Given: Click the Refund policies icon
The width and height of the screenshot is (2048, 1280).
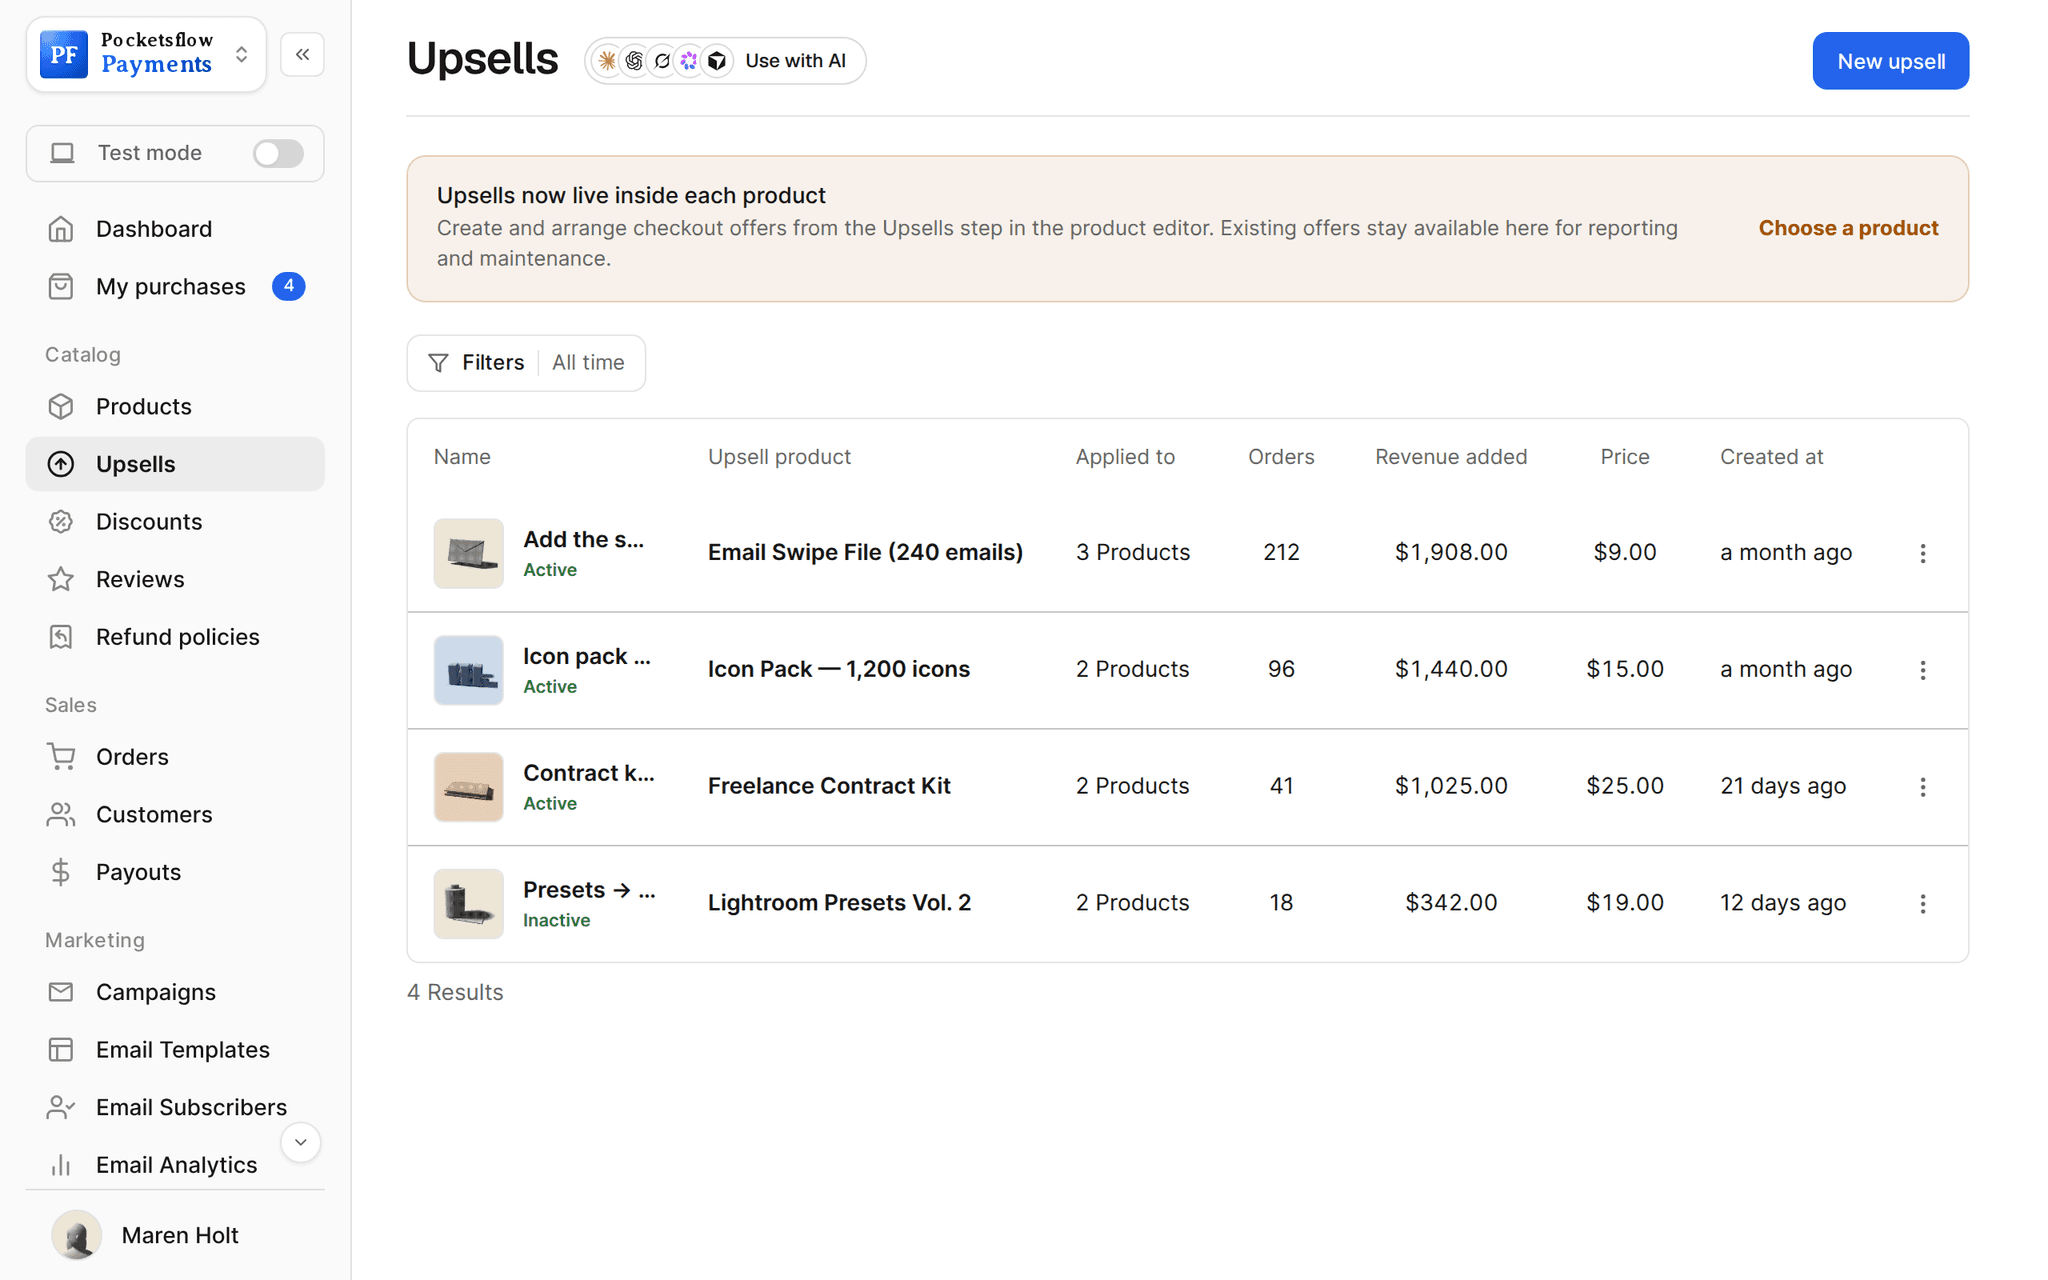Looking at the screenshot, I should [61, 637].
